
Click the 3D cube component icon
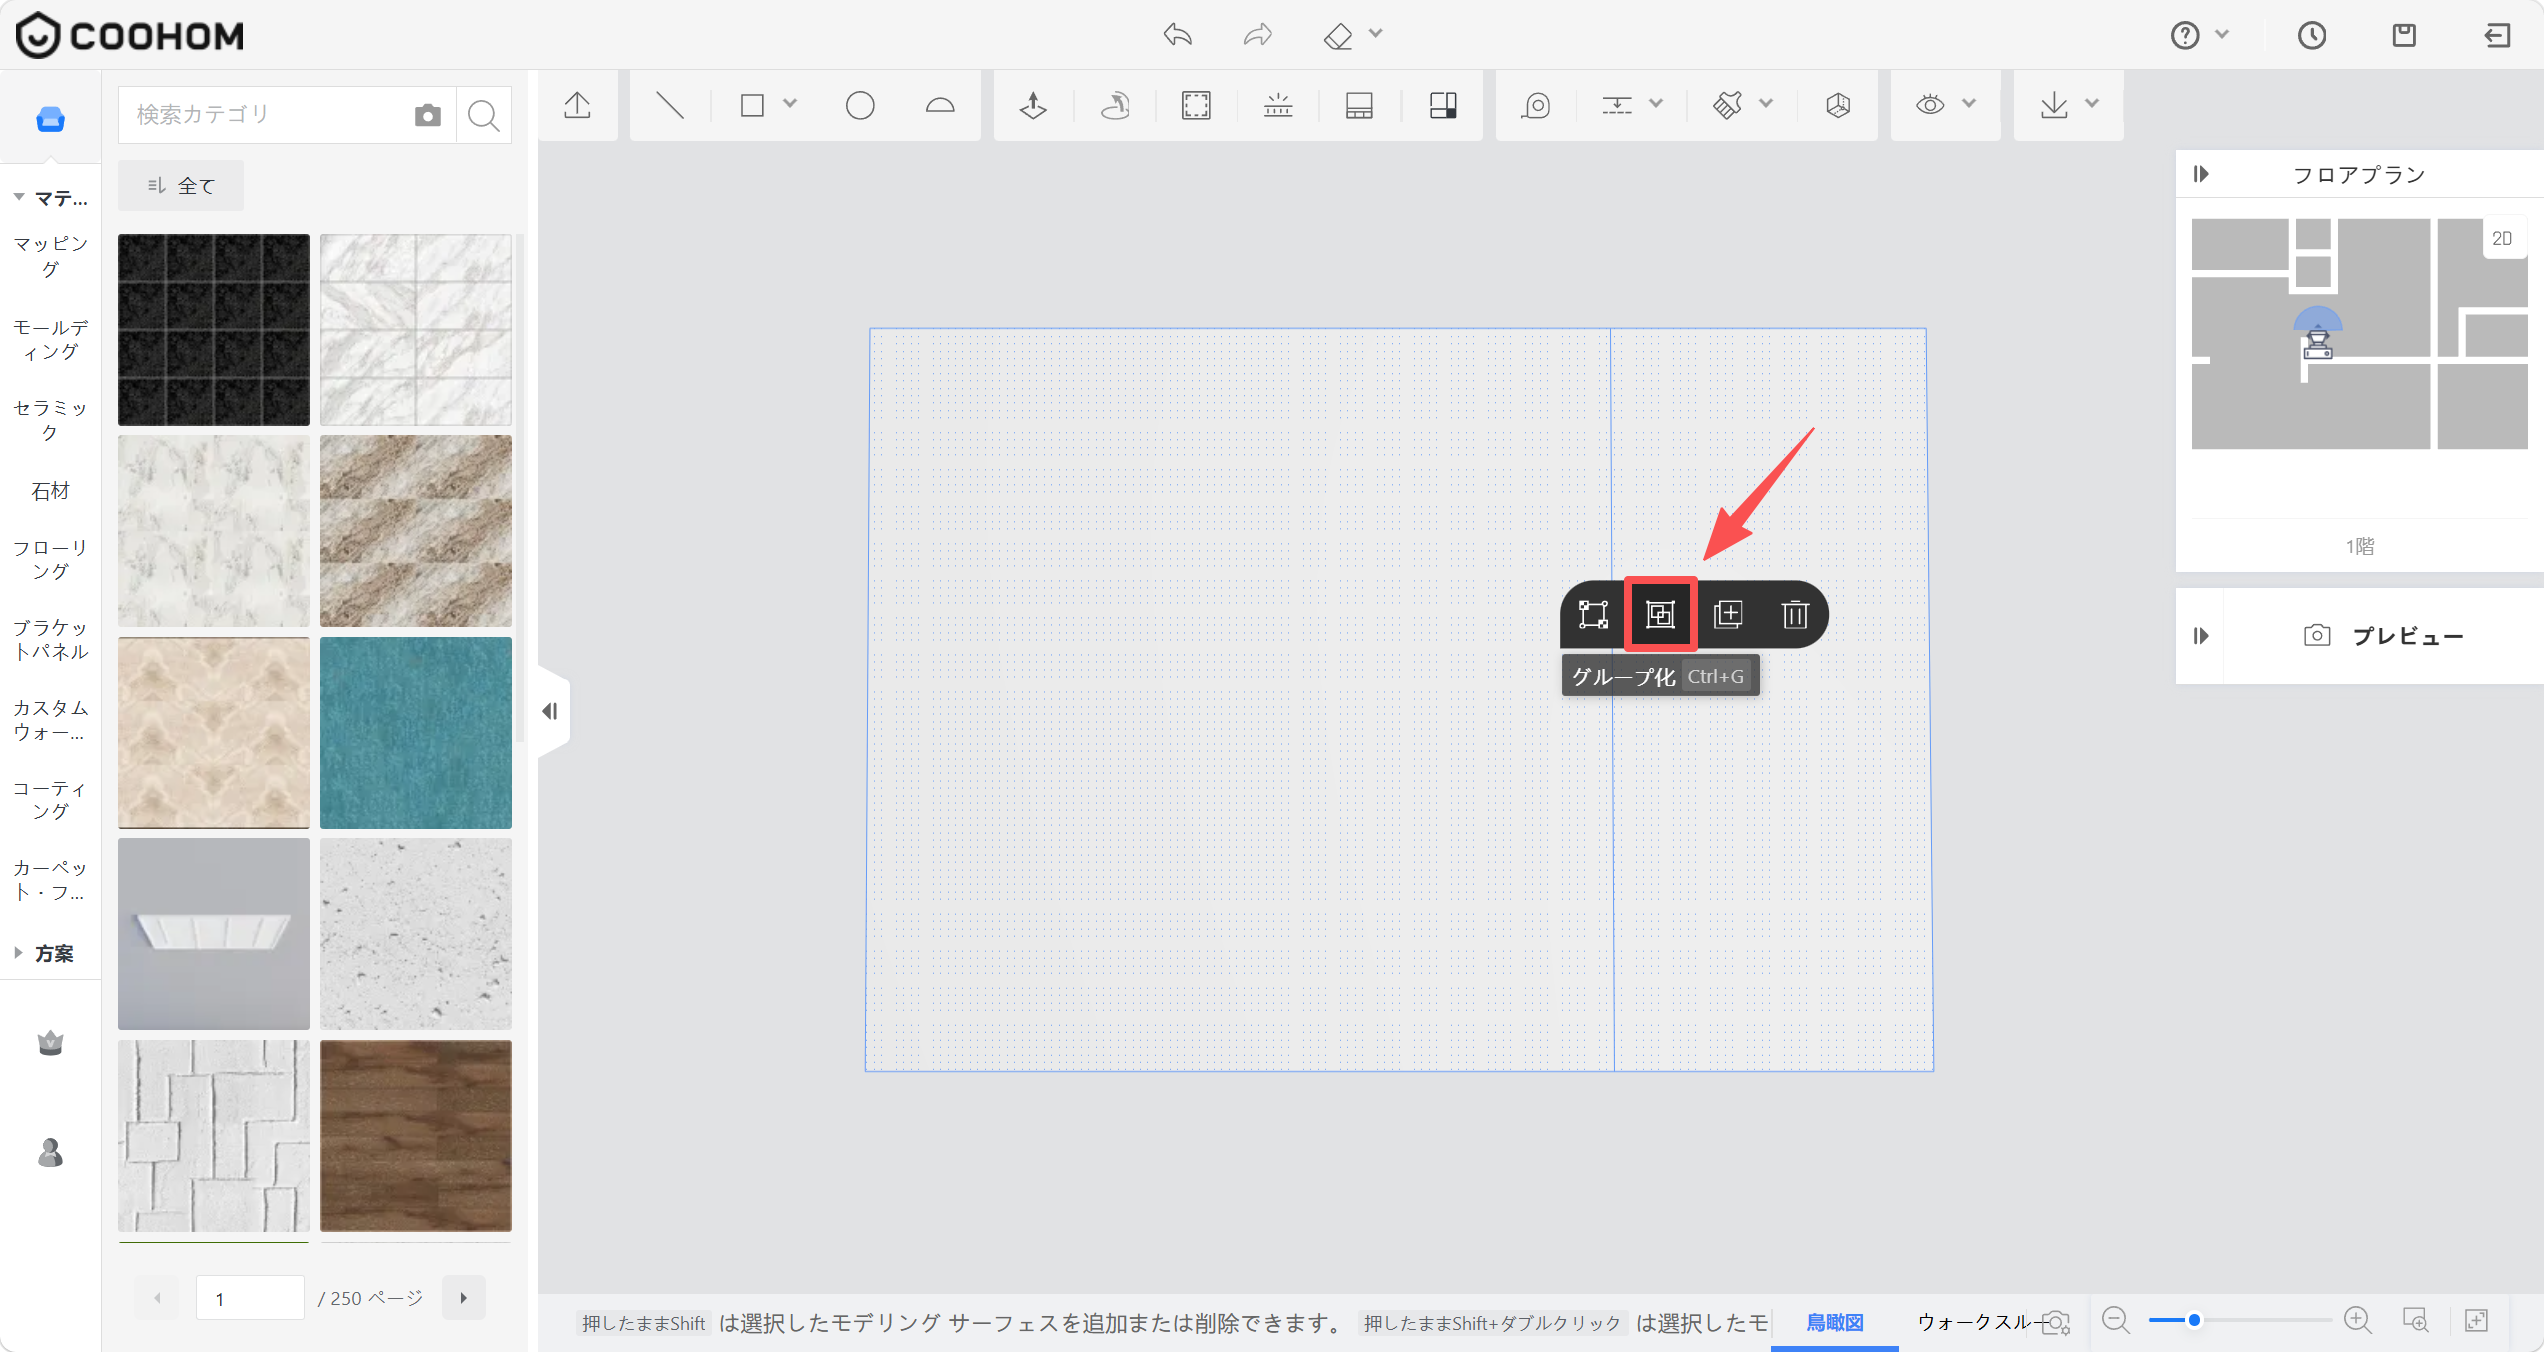1838,105
